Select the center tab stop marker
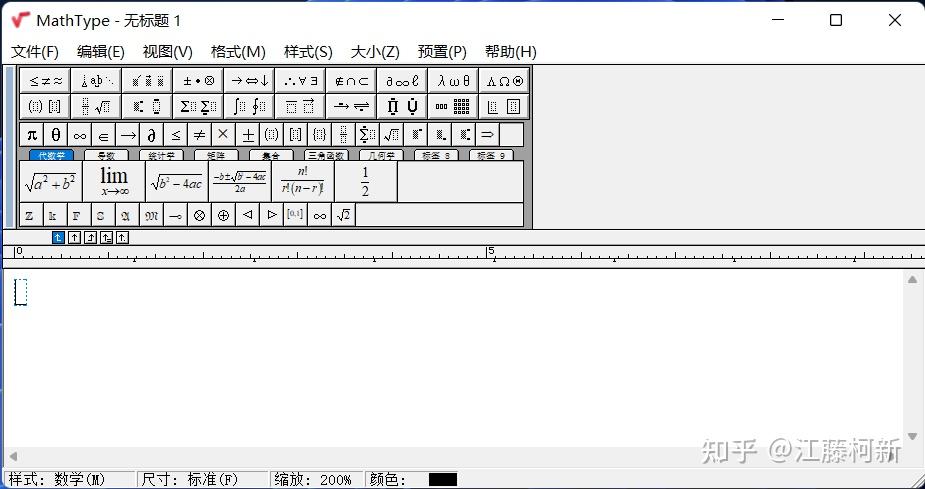The width and height of the screenshot is (925, 489). [x=74, y=238]
